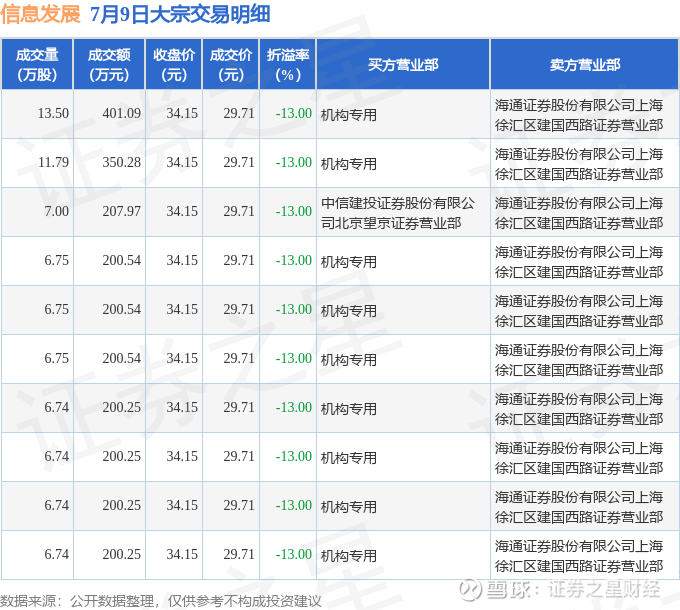Click the 雪球 logo icon
The height and width of the screenshot is (610, 680).
click(471, 590)
